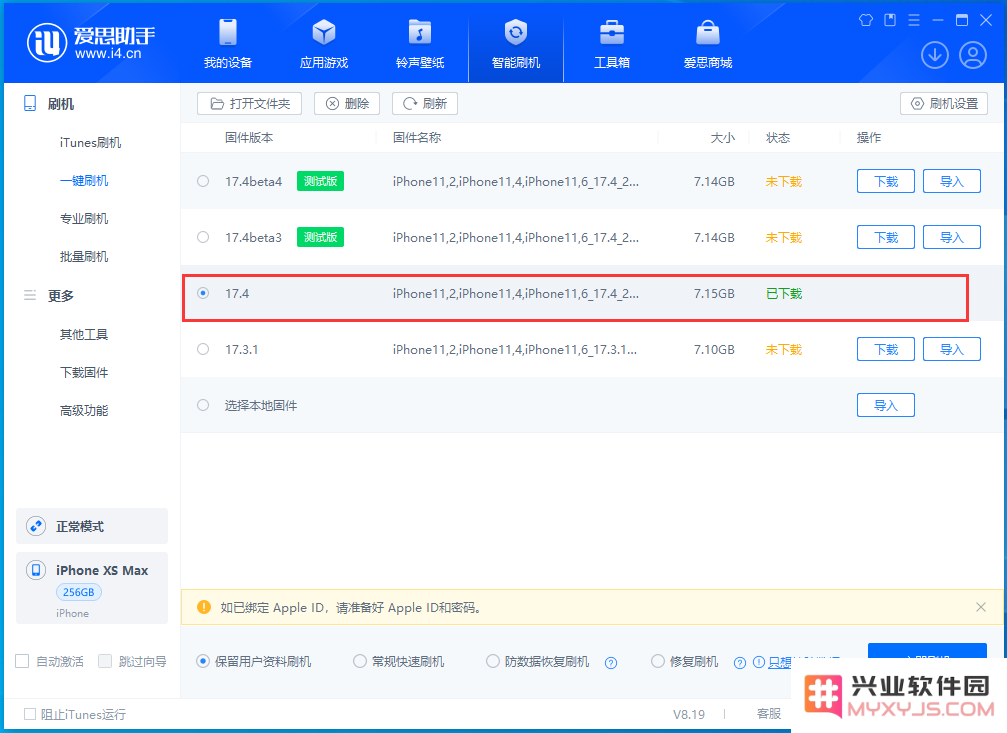
Task: Click the 已下载 status of 17.4
Action: [784, 294]
